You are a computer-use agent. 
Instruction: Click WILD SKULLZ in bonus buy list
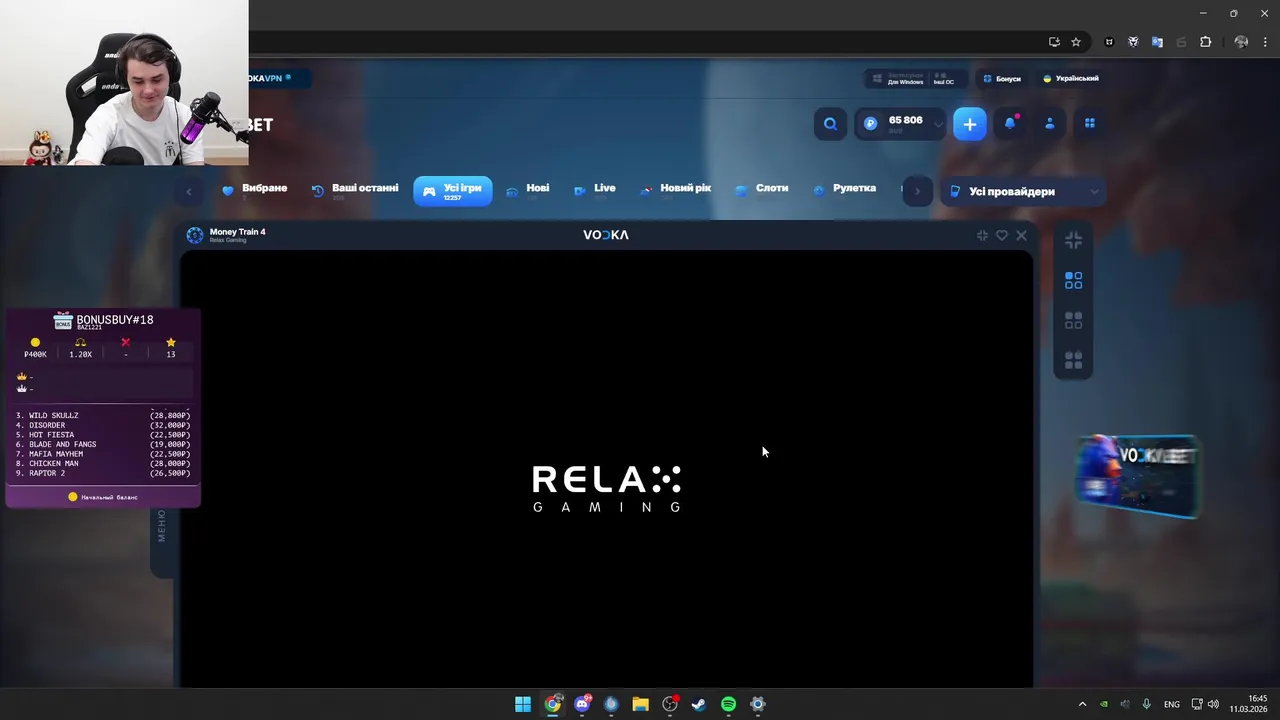click(53, 415)
